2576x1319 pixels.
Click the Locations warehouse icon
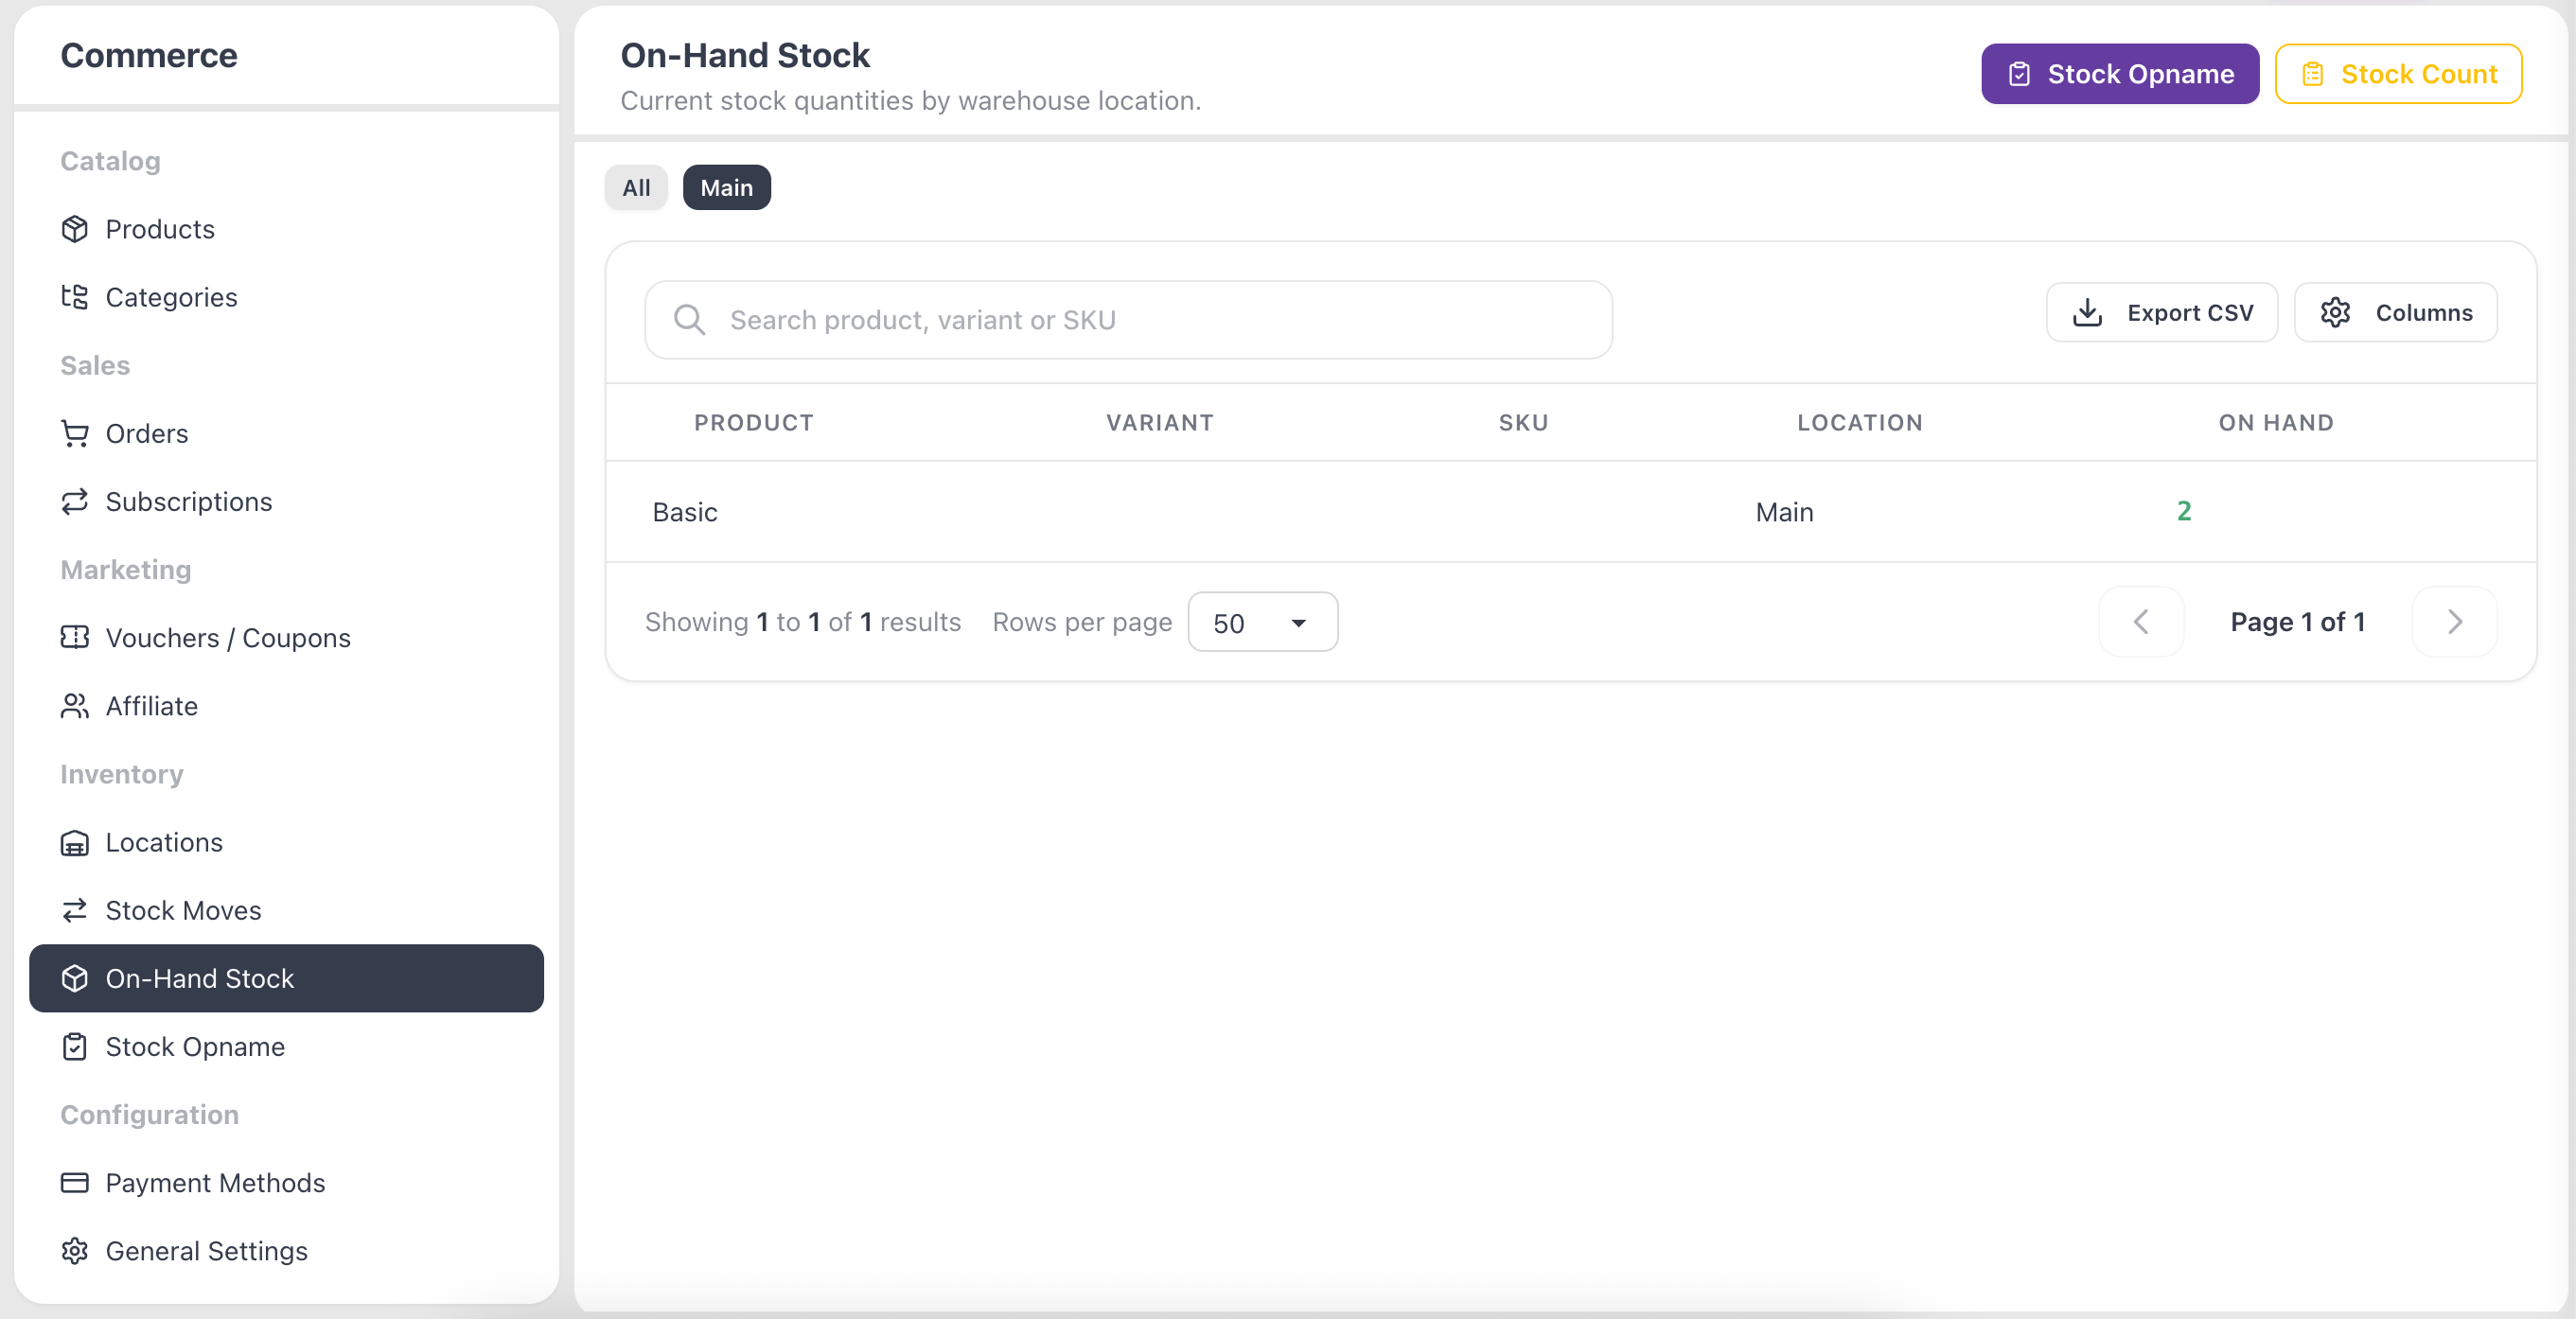(x=75, y=842)
